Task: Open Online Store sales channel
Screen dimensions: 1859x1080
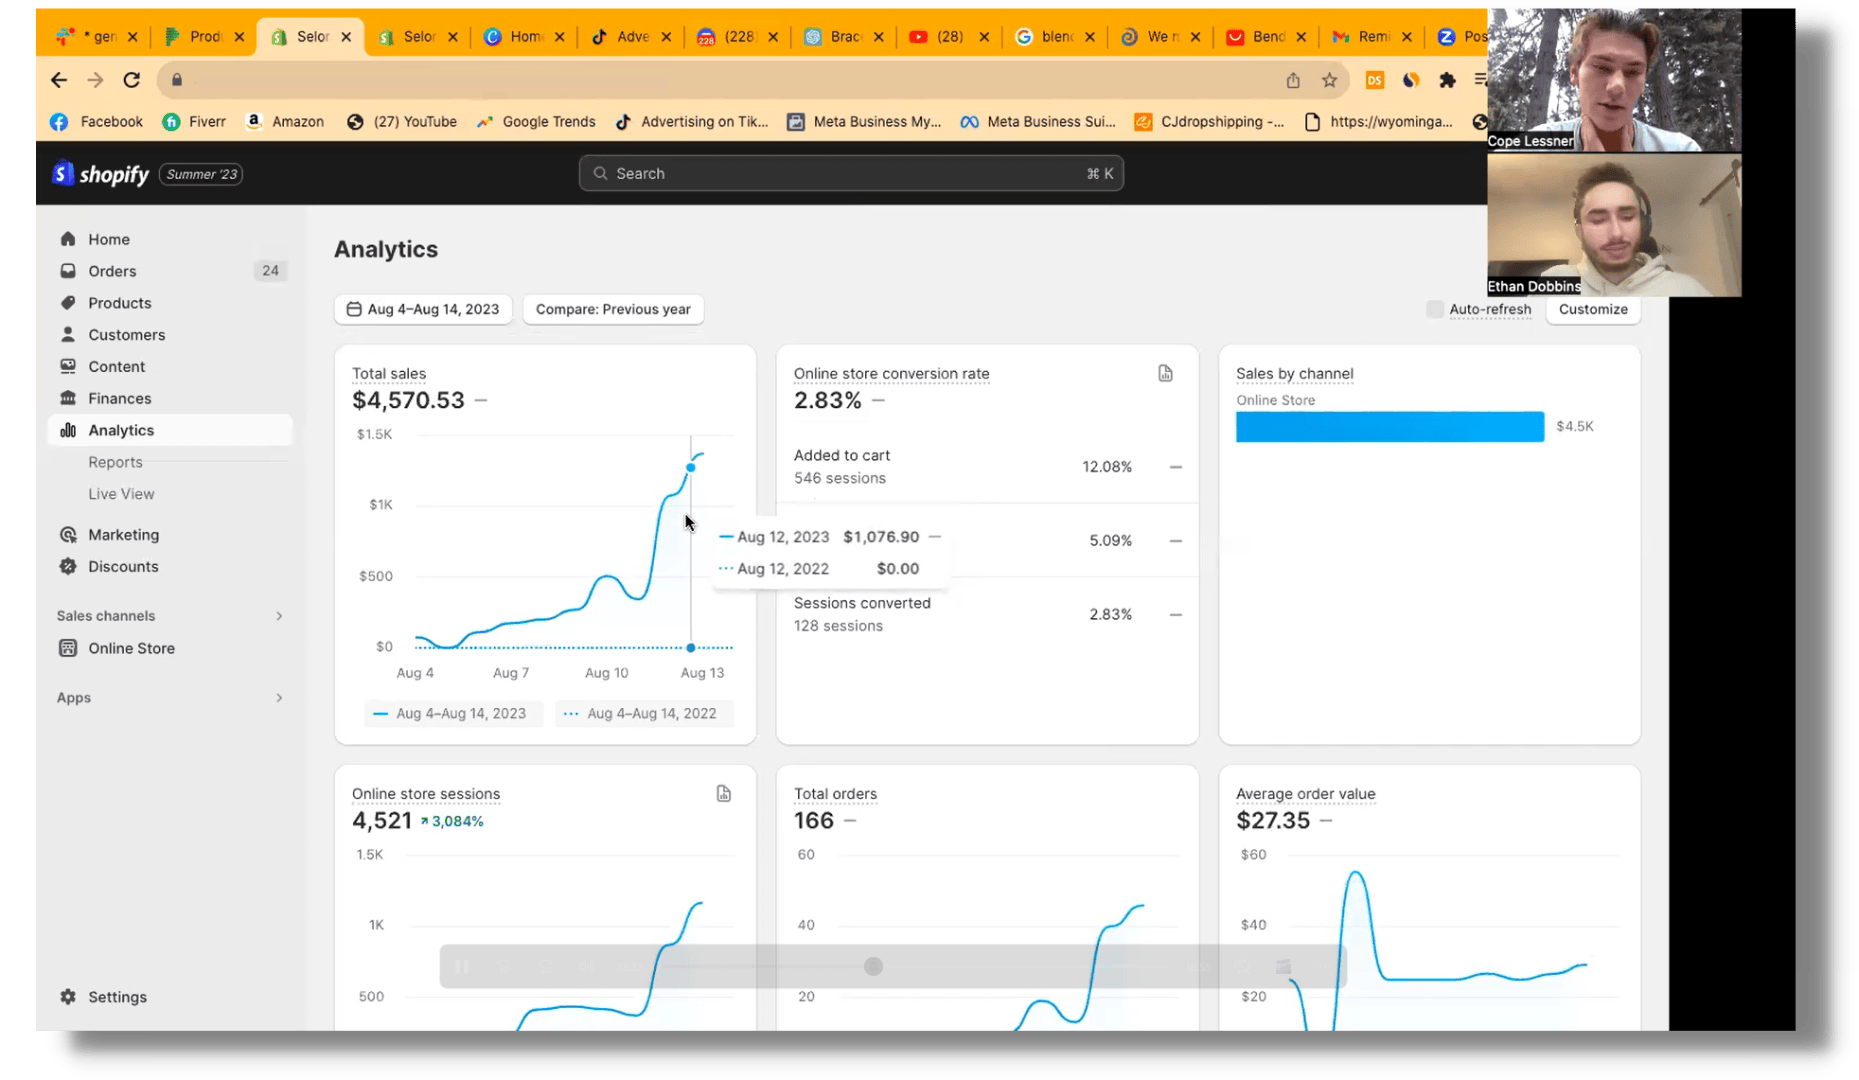Action: pos(131,648)
